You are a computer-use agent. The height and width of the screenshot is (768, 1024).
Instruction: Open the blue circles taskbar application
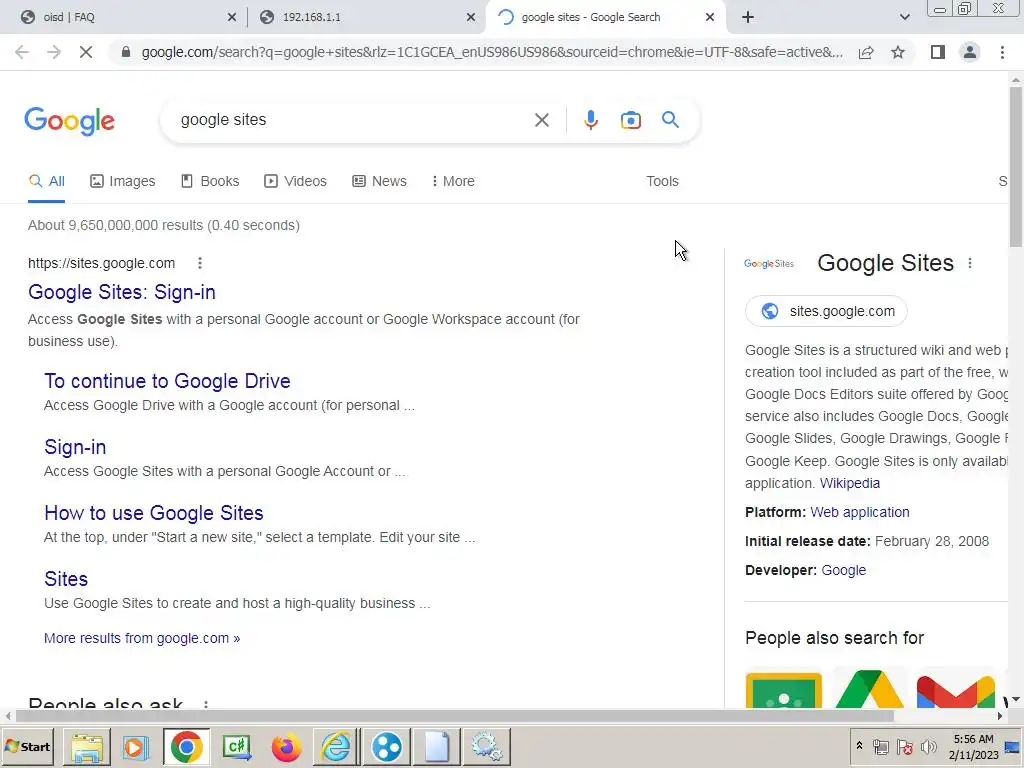pos(387,747)
